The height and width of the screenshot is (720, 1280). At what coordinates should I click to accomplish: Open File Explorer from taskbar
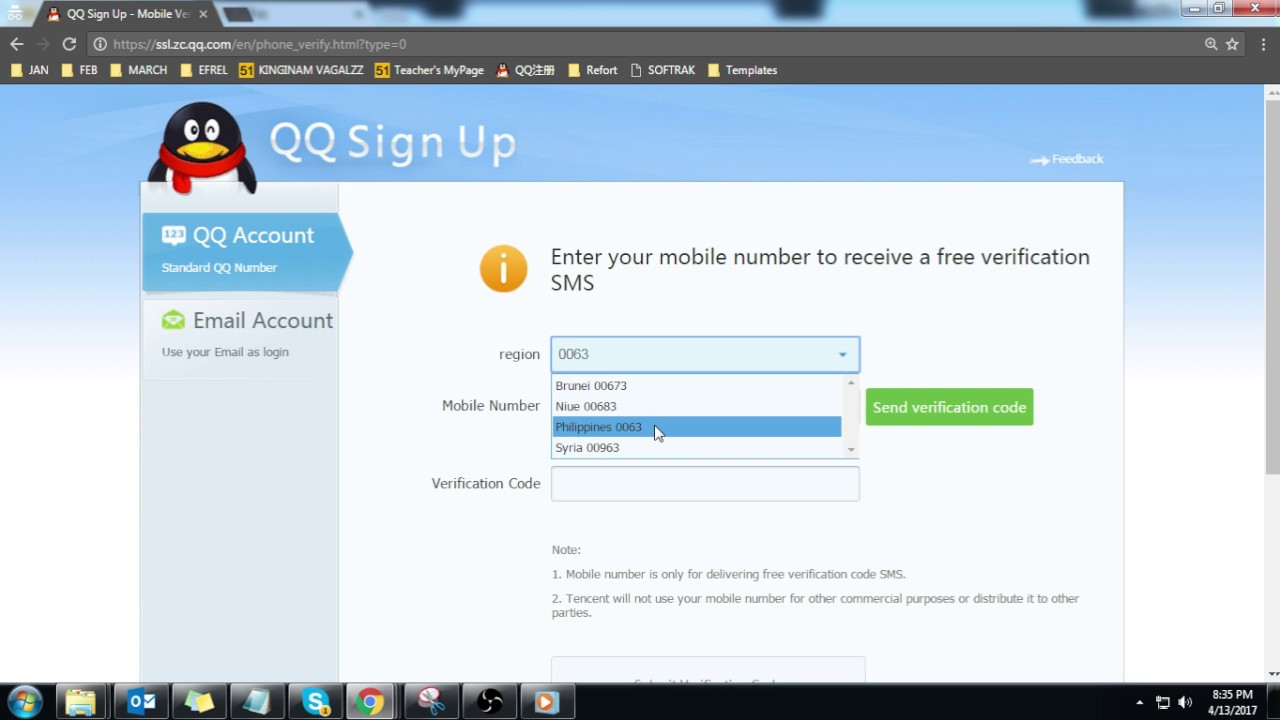tap(80, 702)
